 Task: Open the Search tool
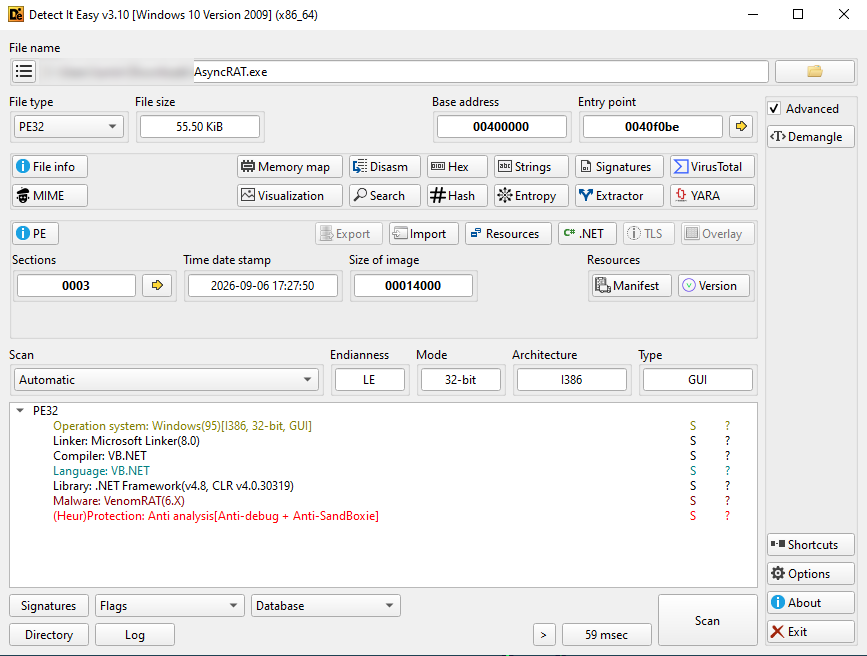coord(384,195)
